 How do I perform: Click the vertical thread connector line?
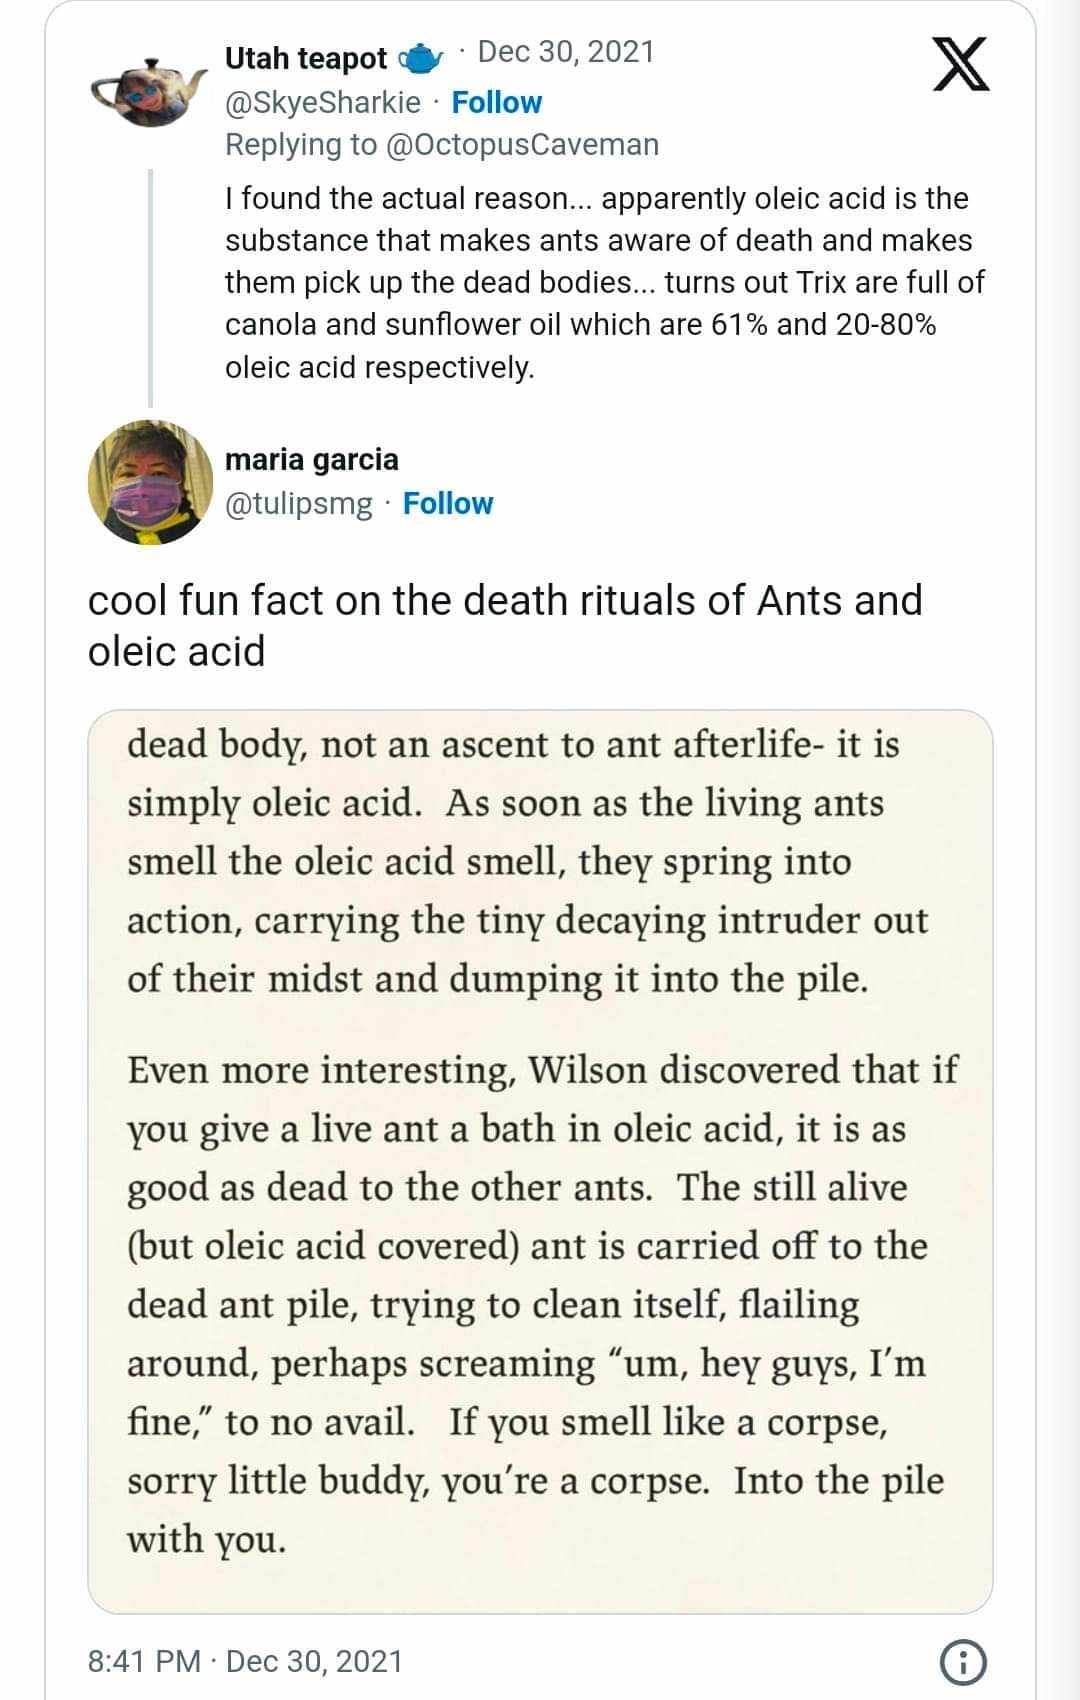150,288
